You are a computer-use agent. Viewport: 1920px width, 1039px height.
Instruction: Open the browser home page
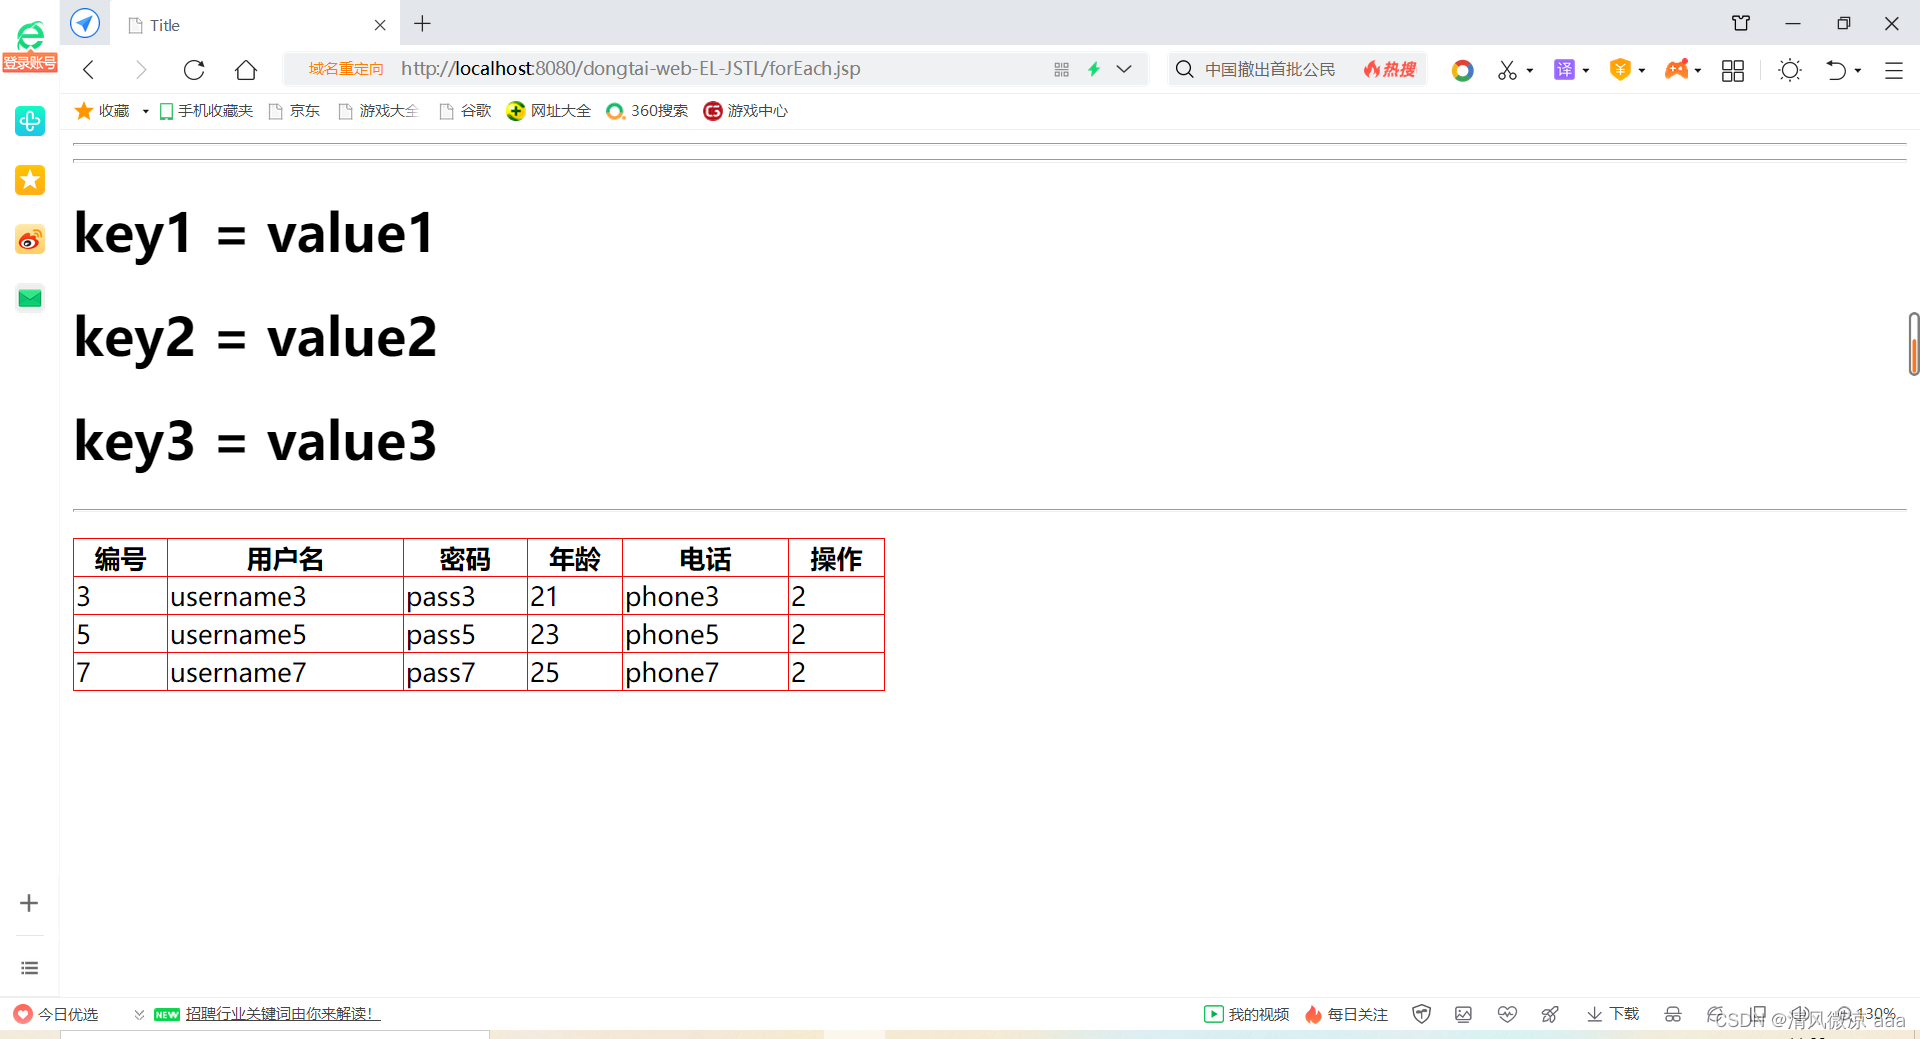[246, 69]
